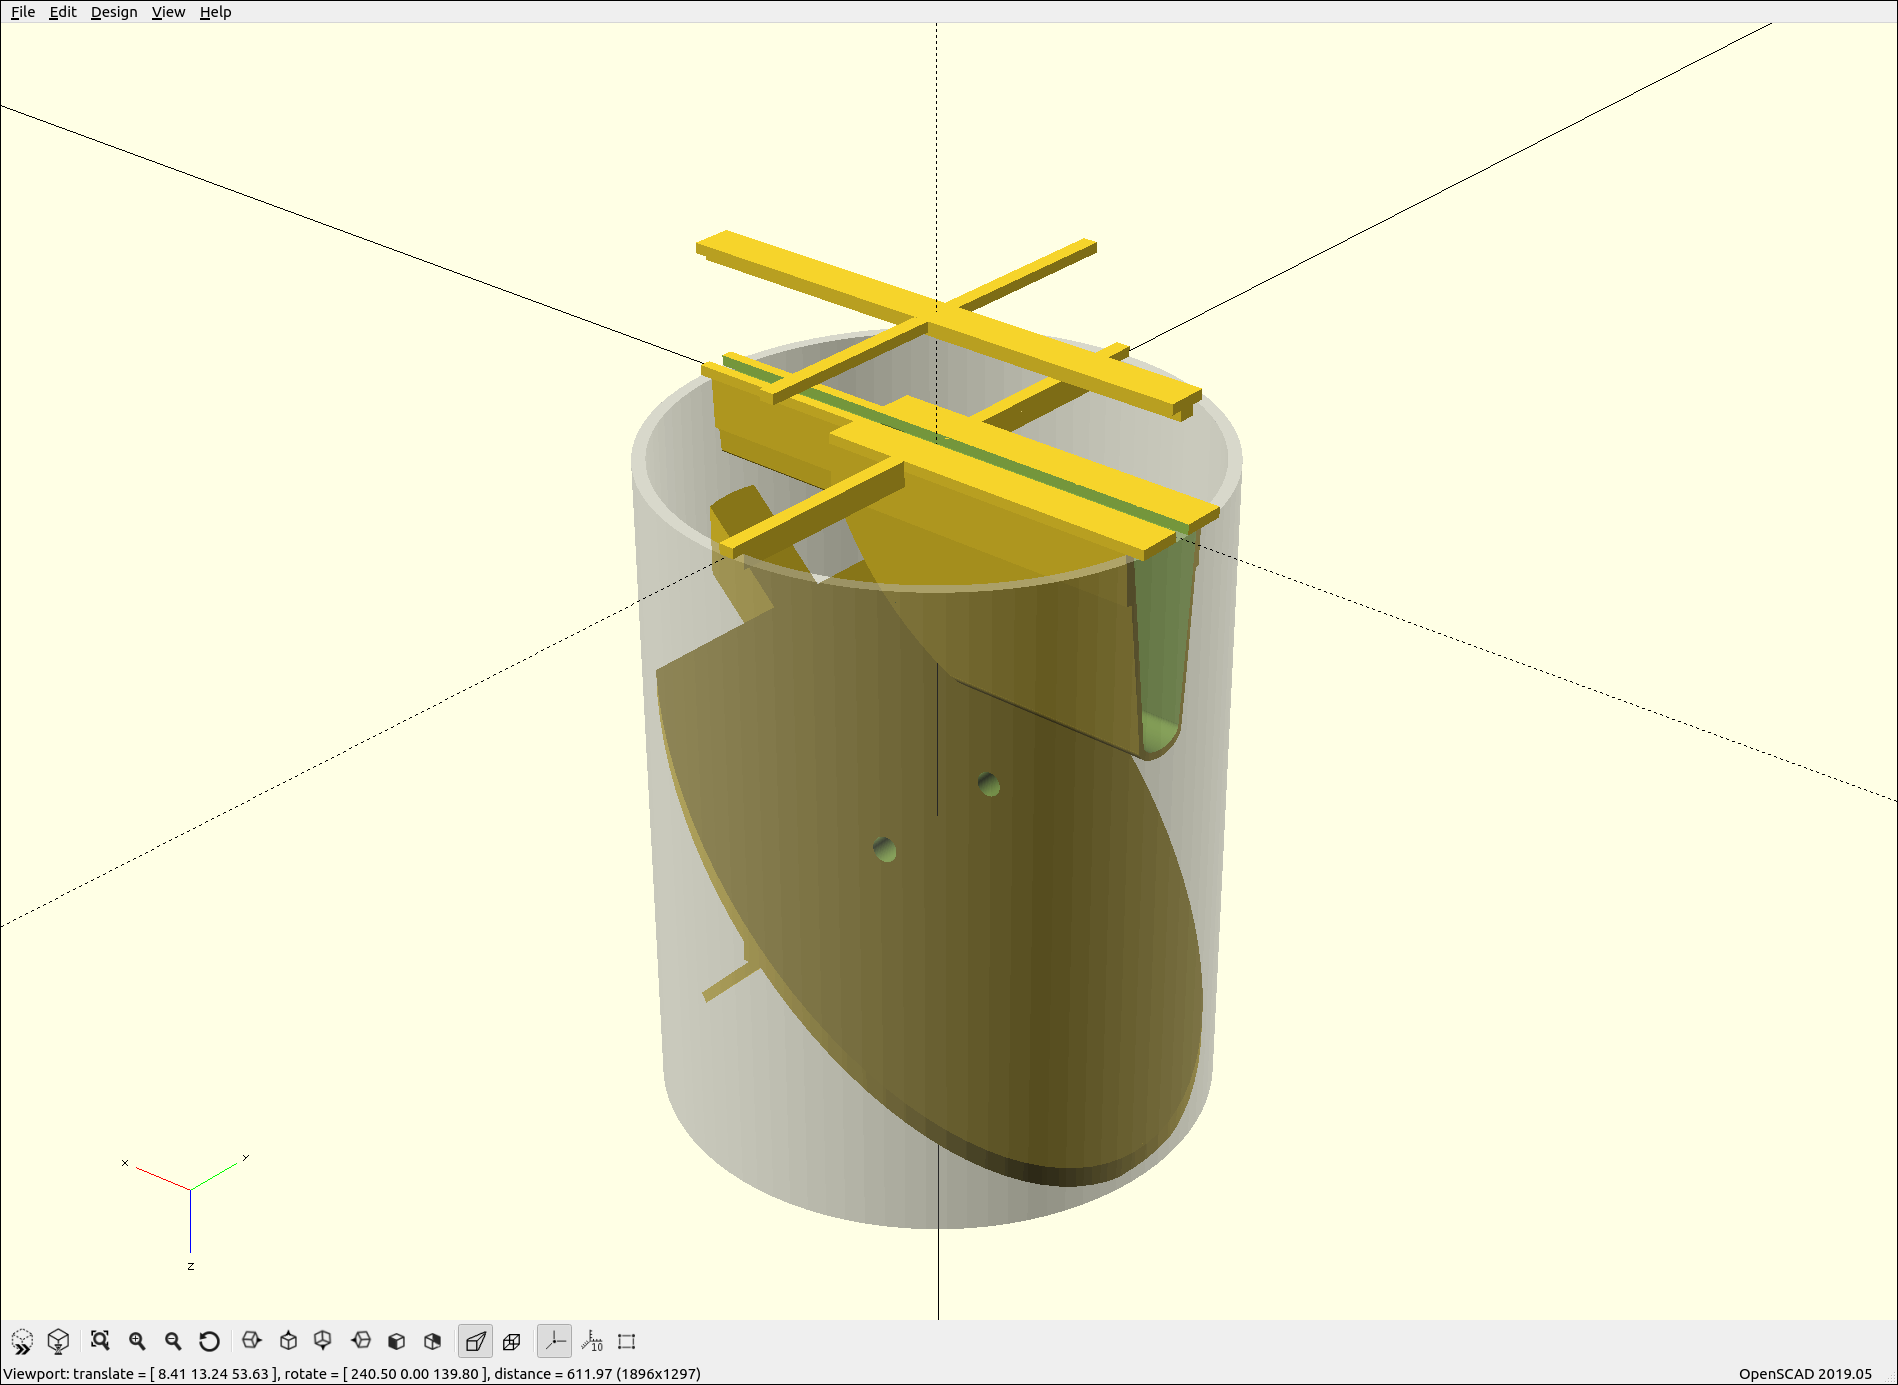Switch to the Left view cube icon
This screenshot has height=1385, width=1898.
[x=361, y=1341]
